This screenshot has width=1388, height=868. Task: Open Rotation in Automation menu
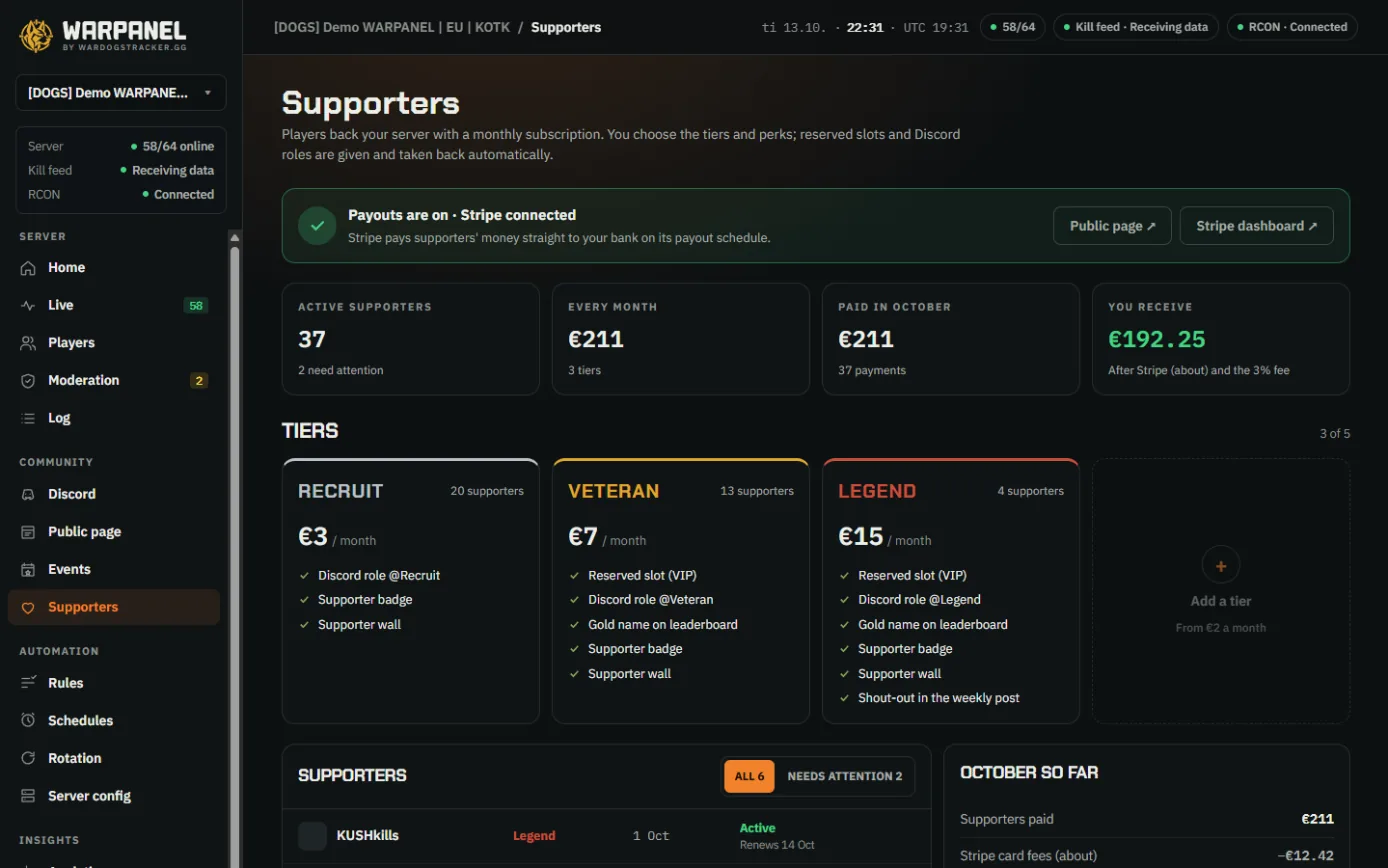(114, 758)
